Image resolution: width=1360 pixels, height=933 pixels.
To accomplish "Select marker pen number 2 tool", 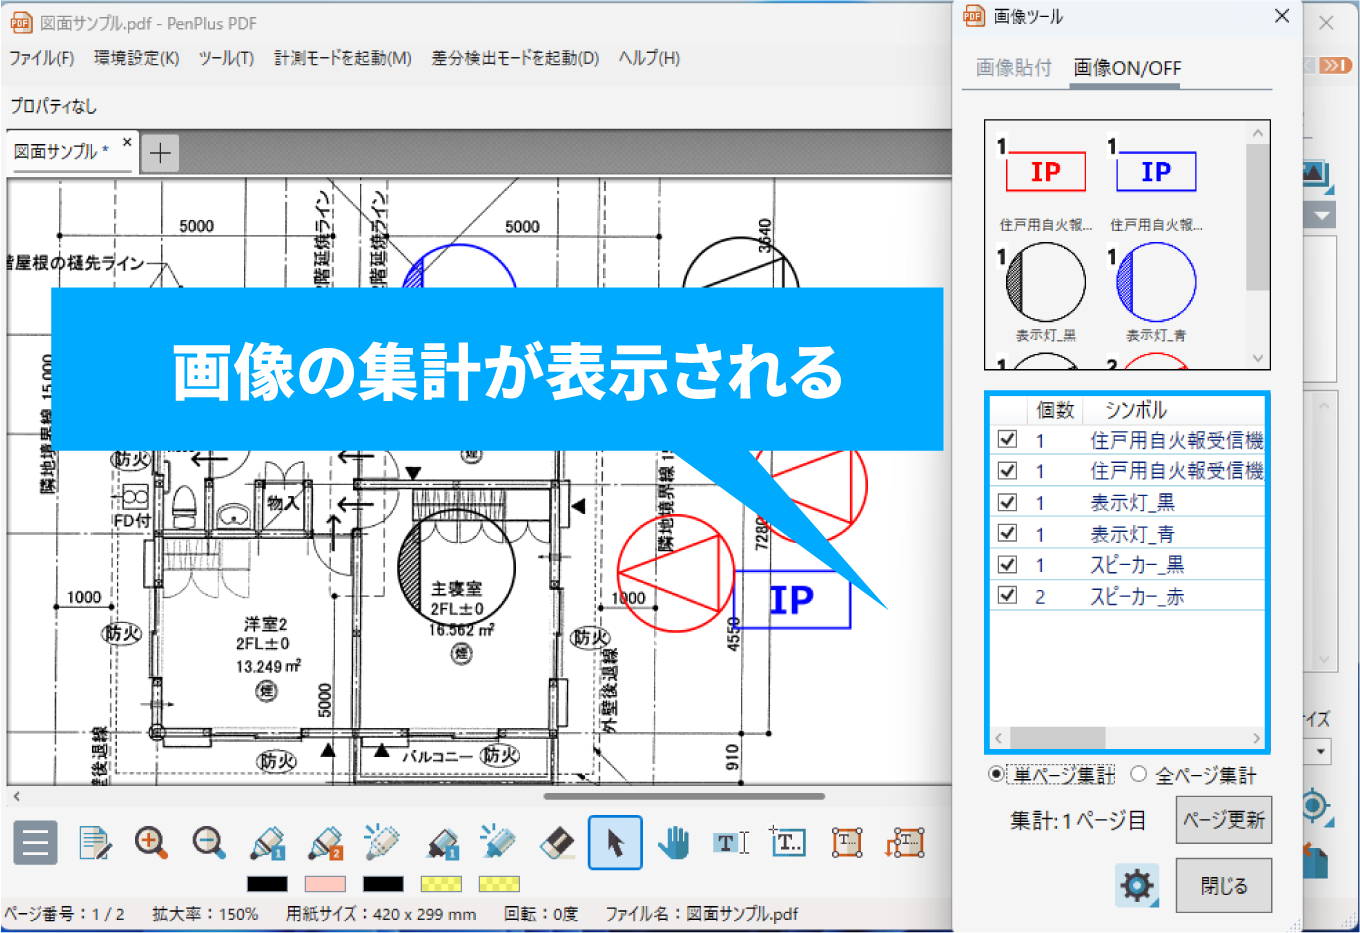I will coord(325,843).
